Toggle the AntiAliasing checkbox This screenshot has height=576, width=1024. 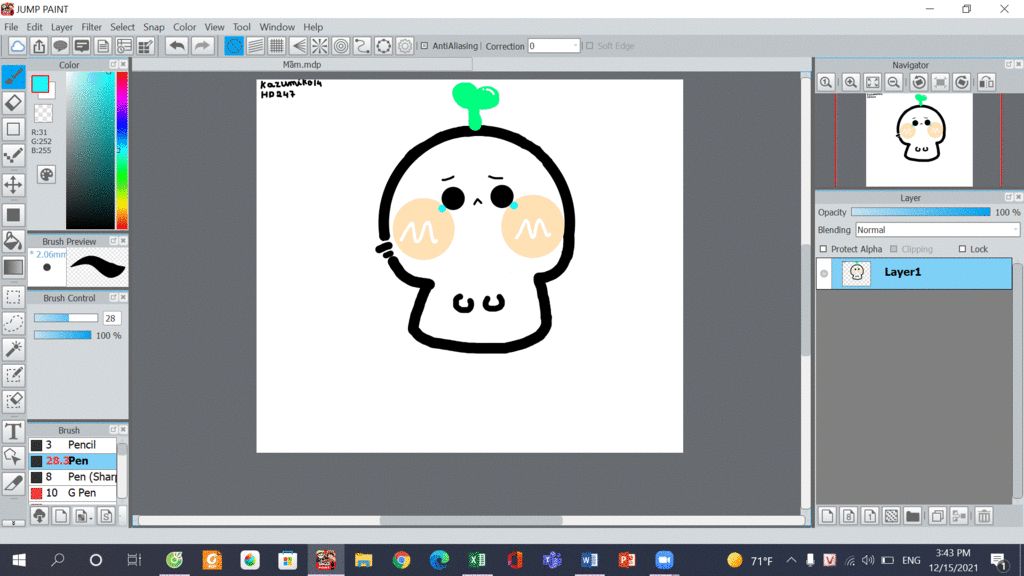(x=424, y=46)
